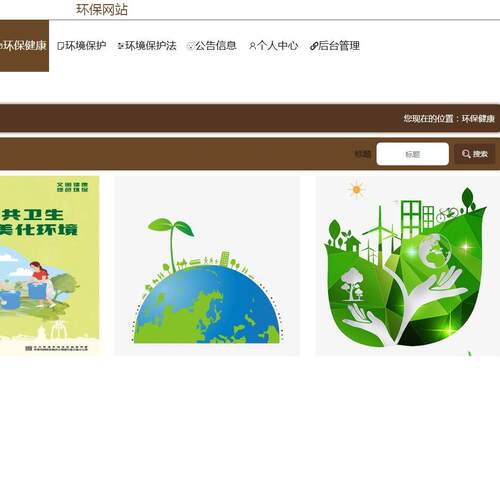The width and height of the screenshot is (500, 500).
Task: Open 个人中心 in the navigation bar
Action: (x=273, y=46)
